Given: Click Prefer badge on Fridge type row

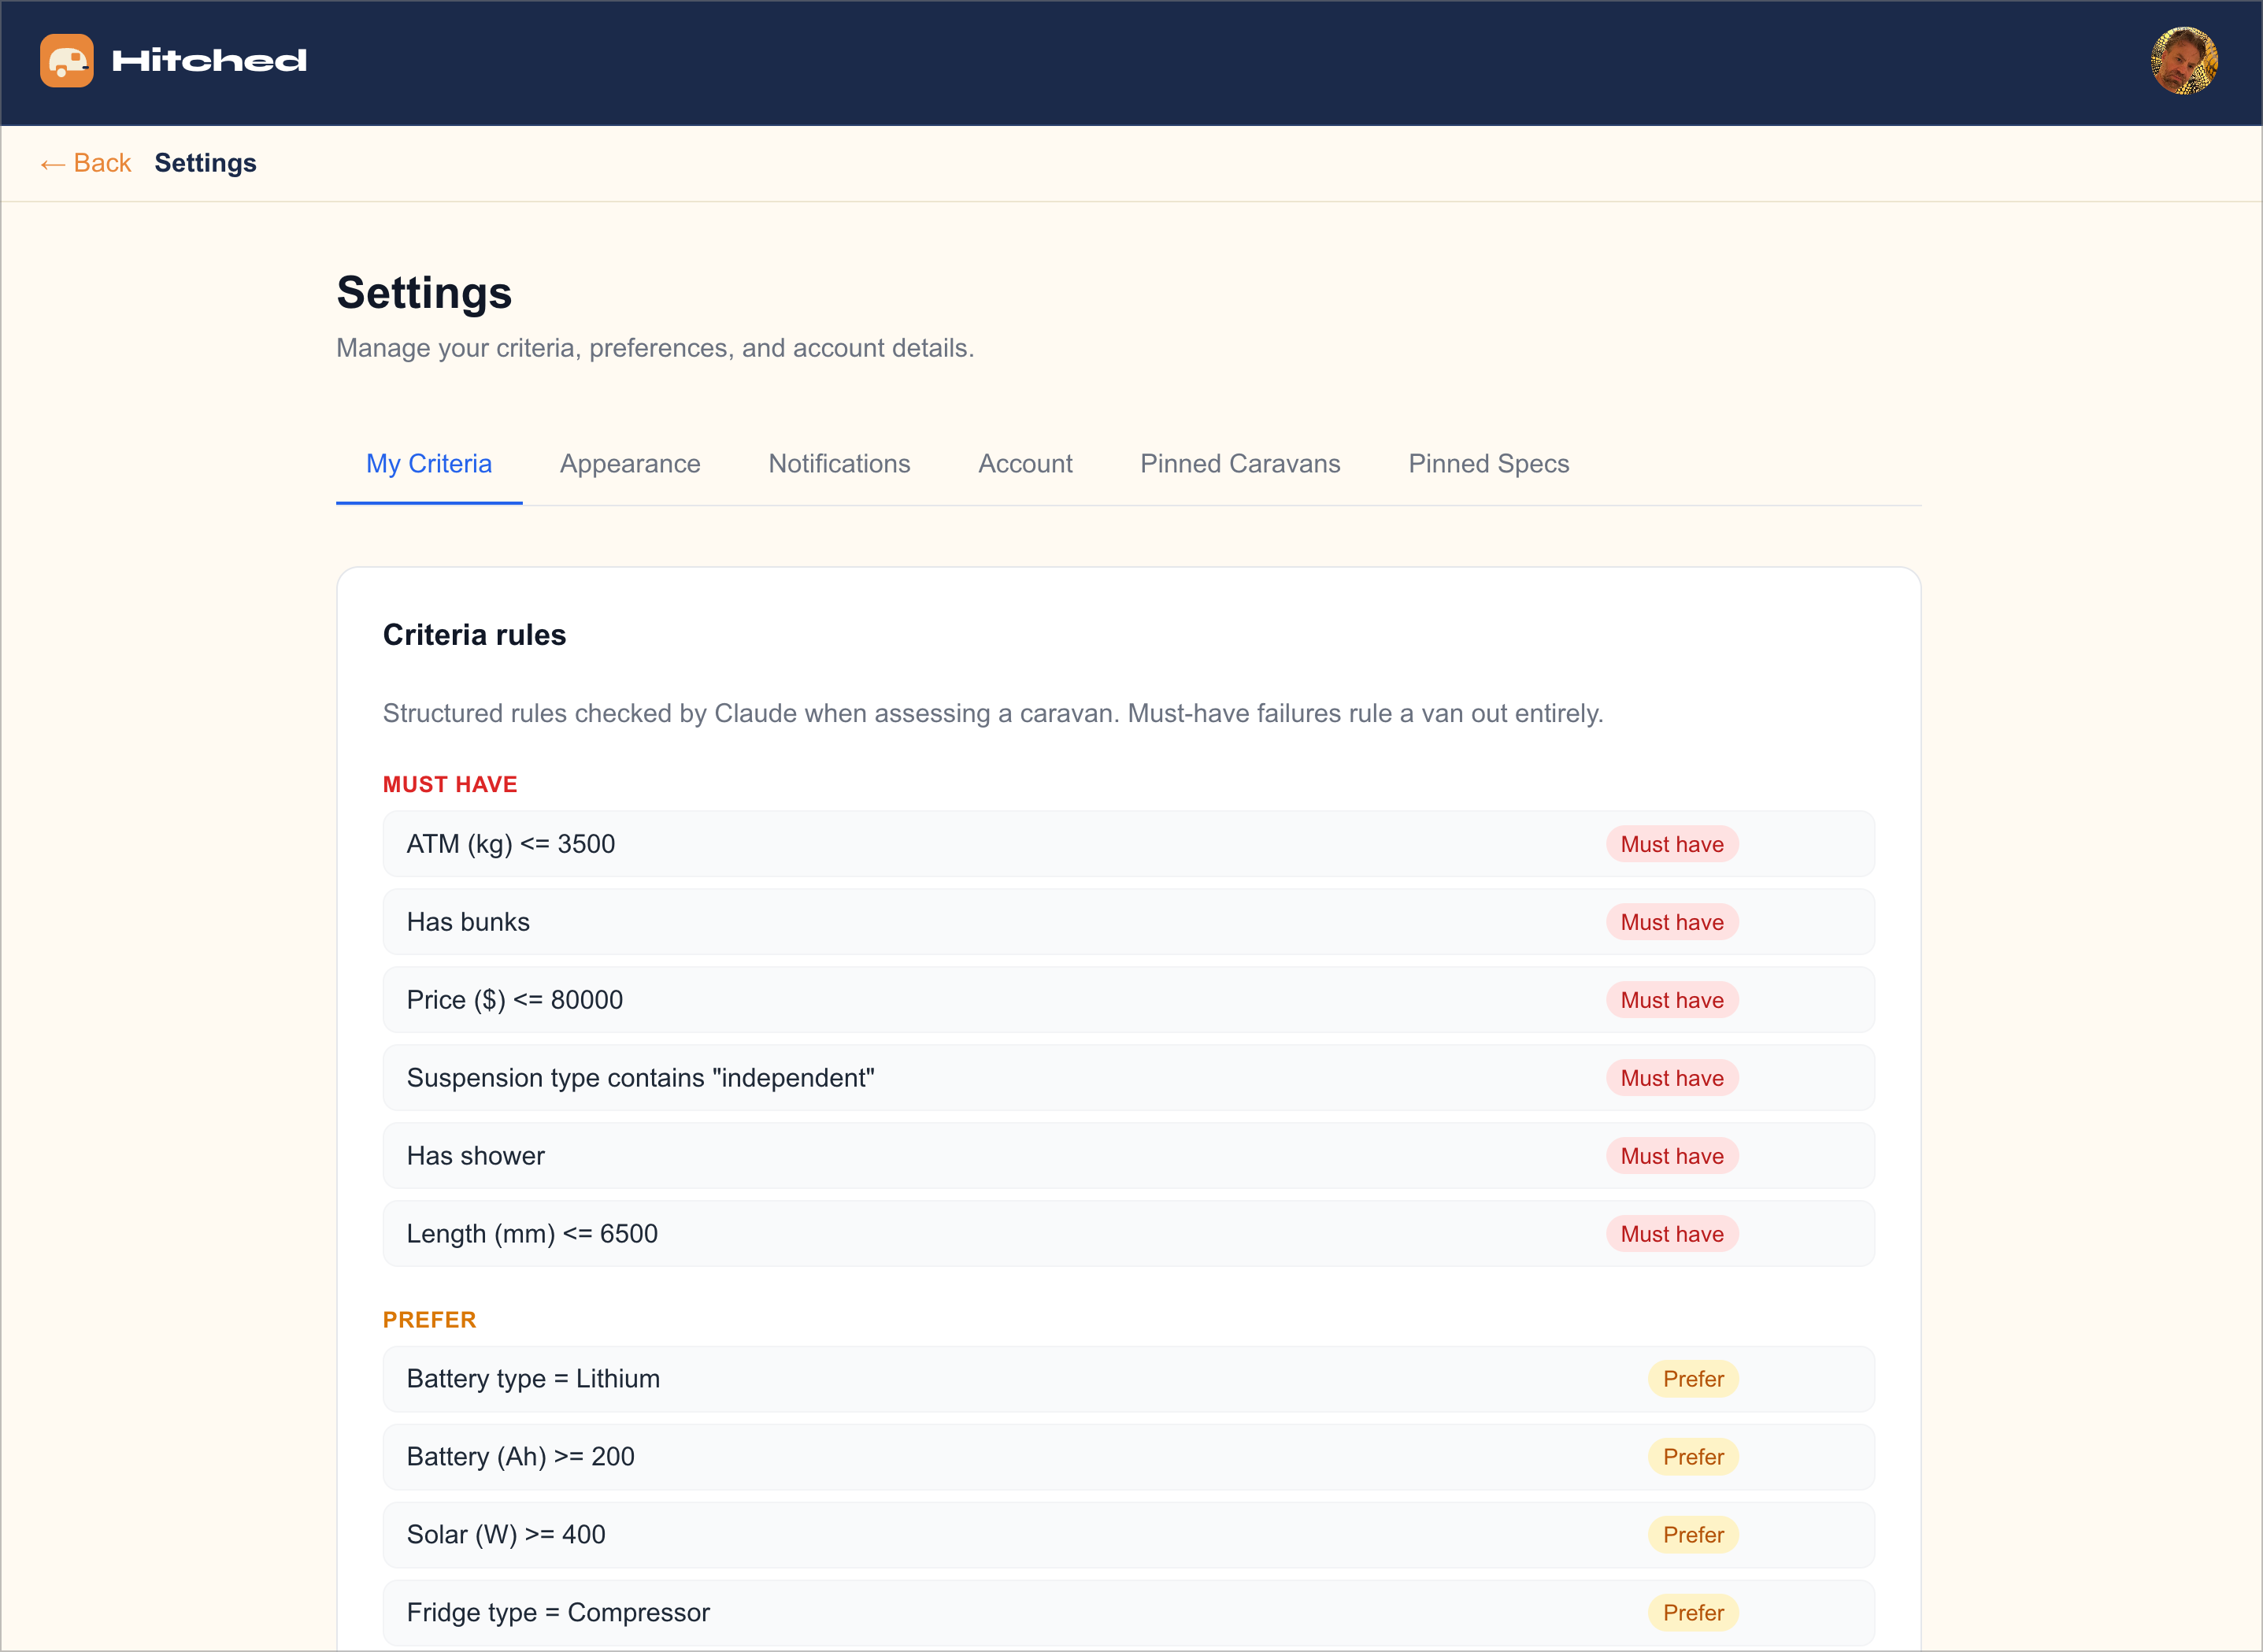Looking at the screenshot, I should pyautogui.click(x=1693, y=1613).
